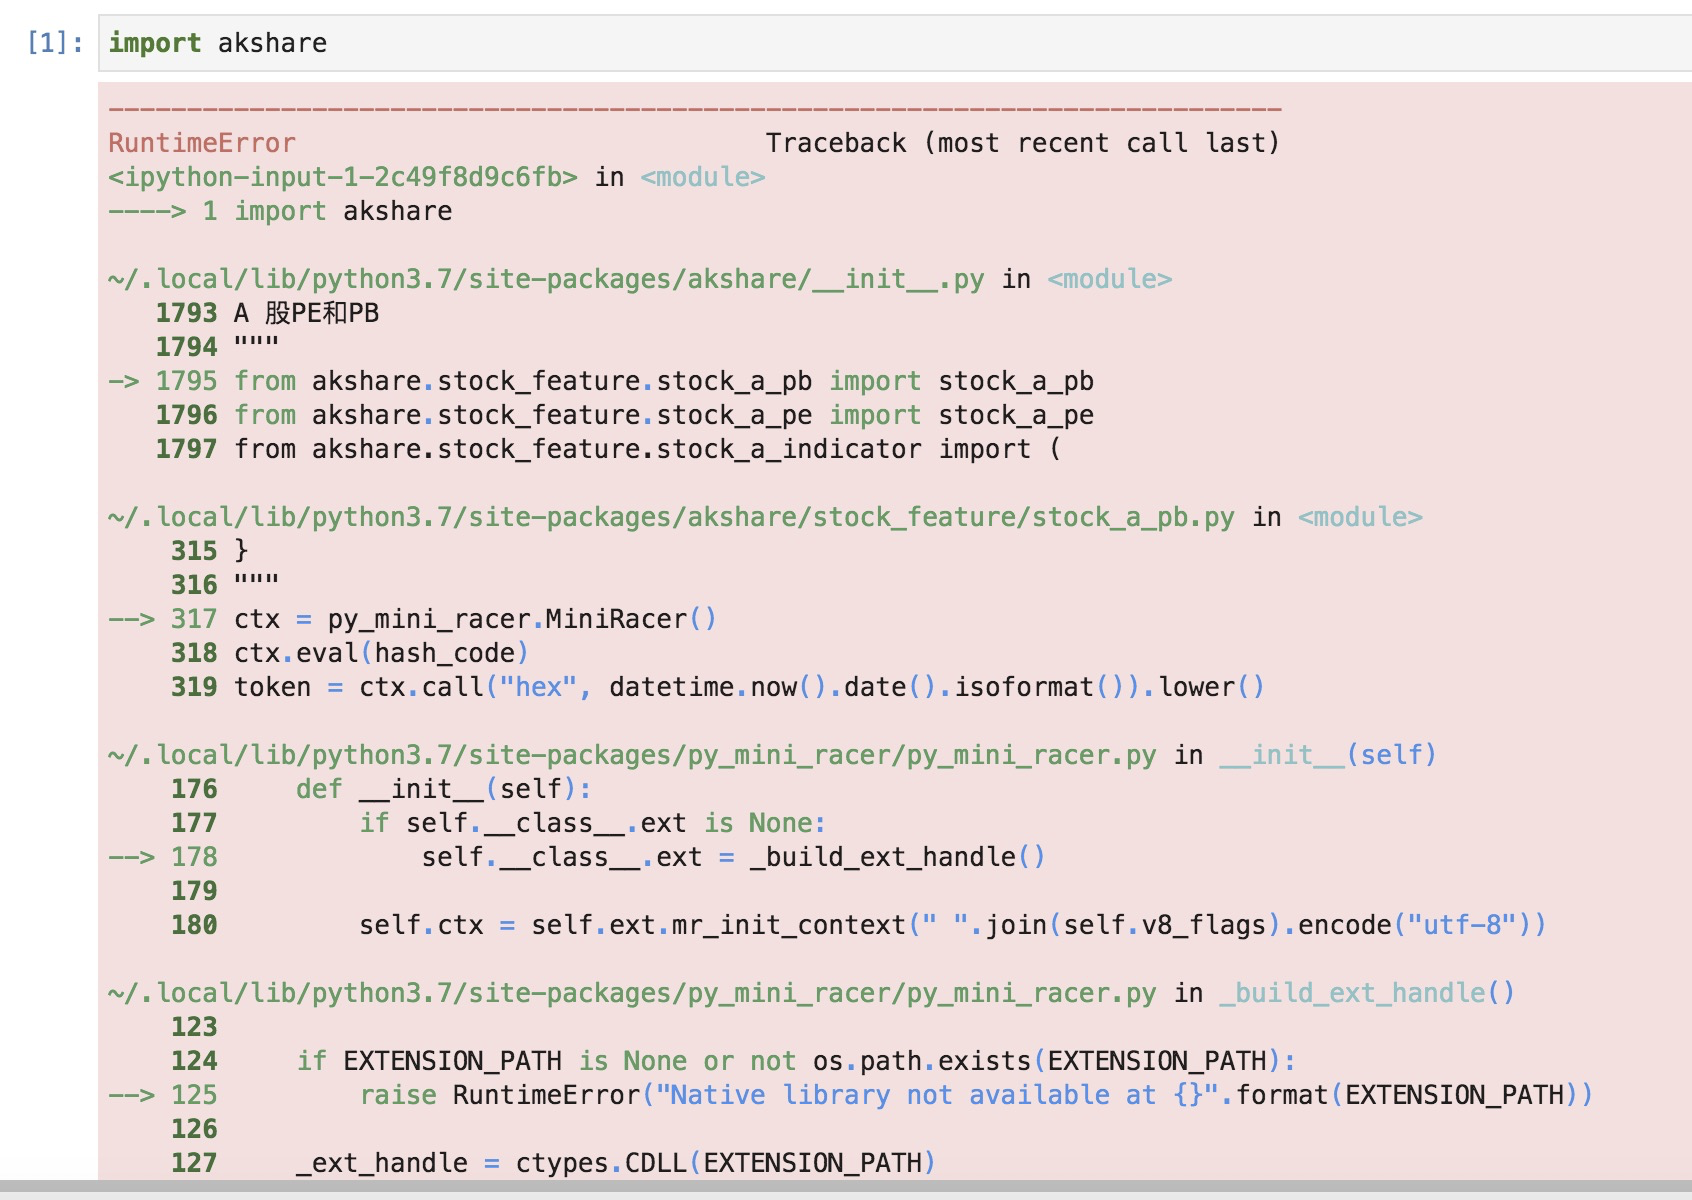Click line 319 token assignment statement
The image size is (1692, 1200).
tap(750, 687)
